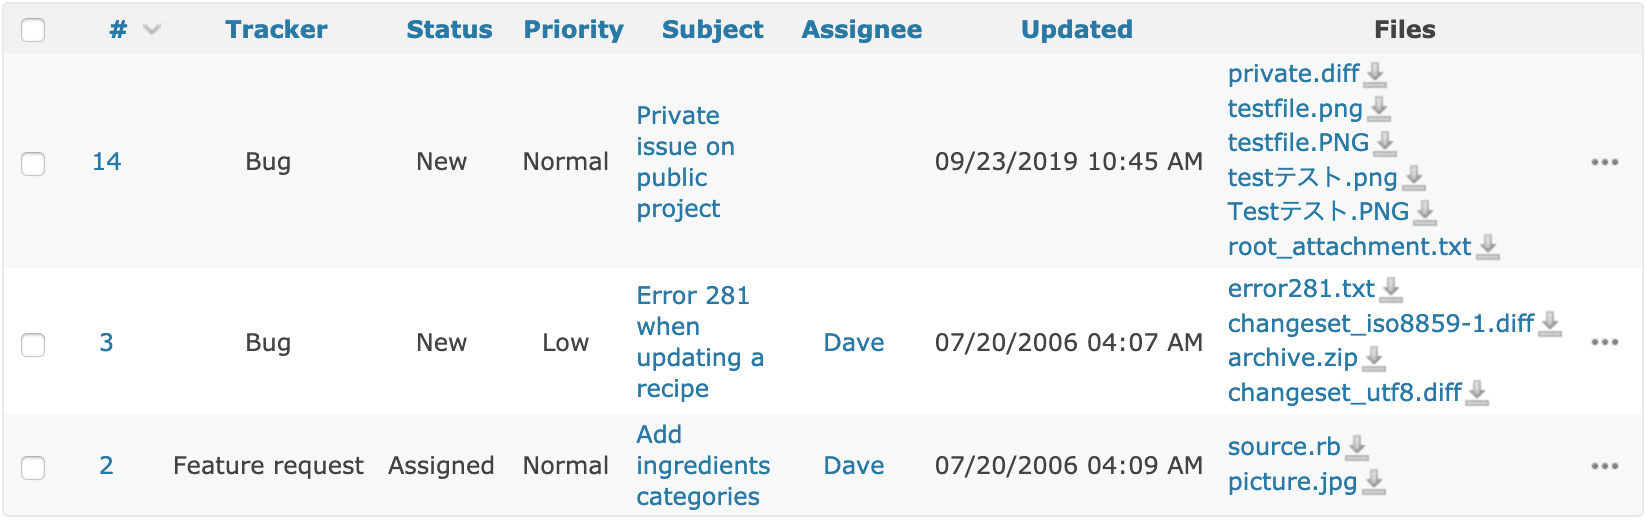Download root_attachment.txt using its arrow icon
1646x527 pixels.
click(1489, 247)
